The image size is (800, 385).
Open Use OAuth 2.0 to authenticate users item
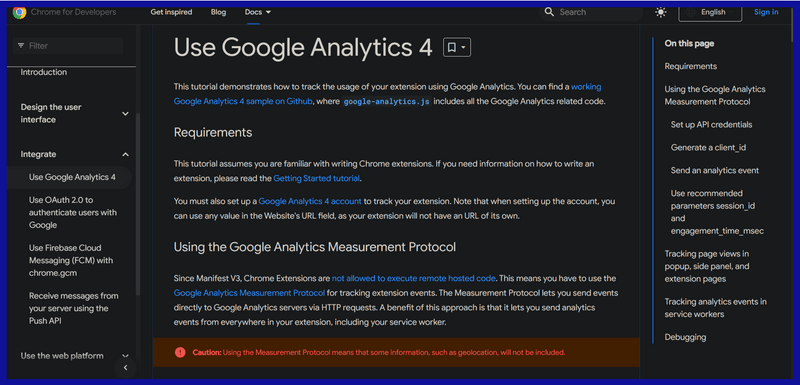[x=73, y=213]
